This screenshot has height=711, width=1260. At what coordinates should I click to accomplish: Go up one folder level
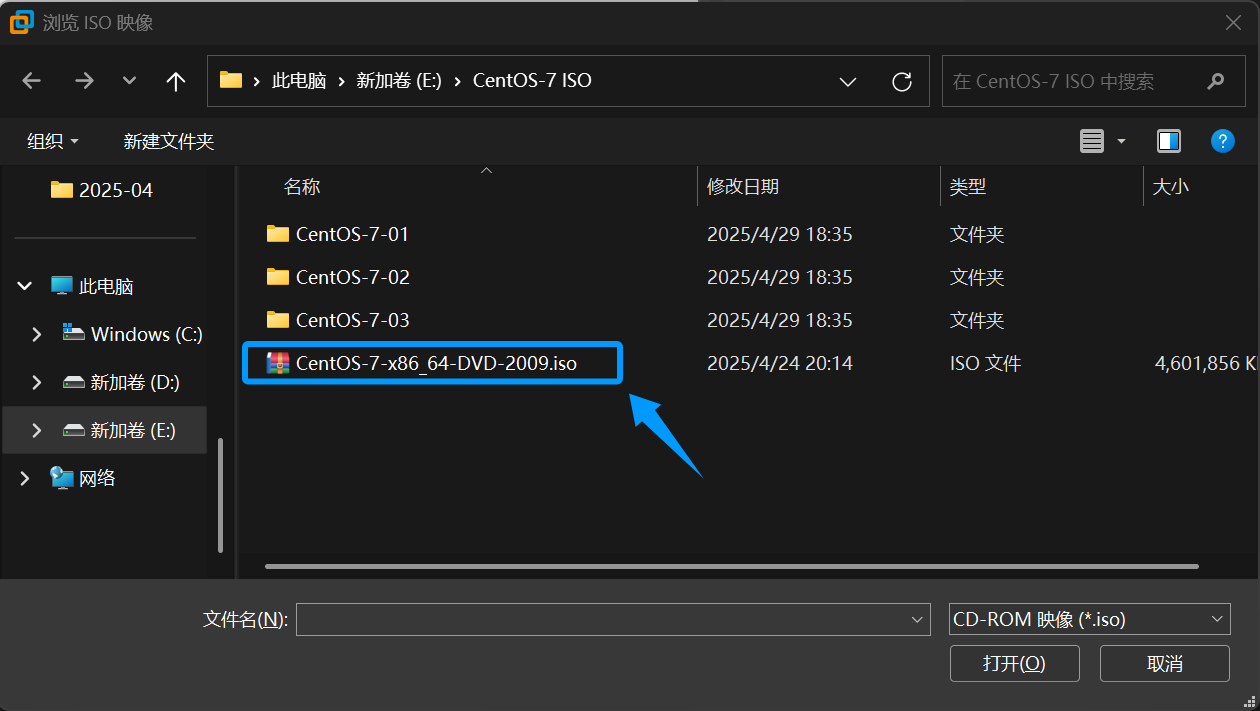pos(176,82)
